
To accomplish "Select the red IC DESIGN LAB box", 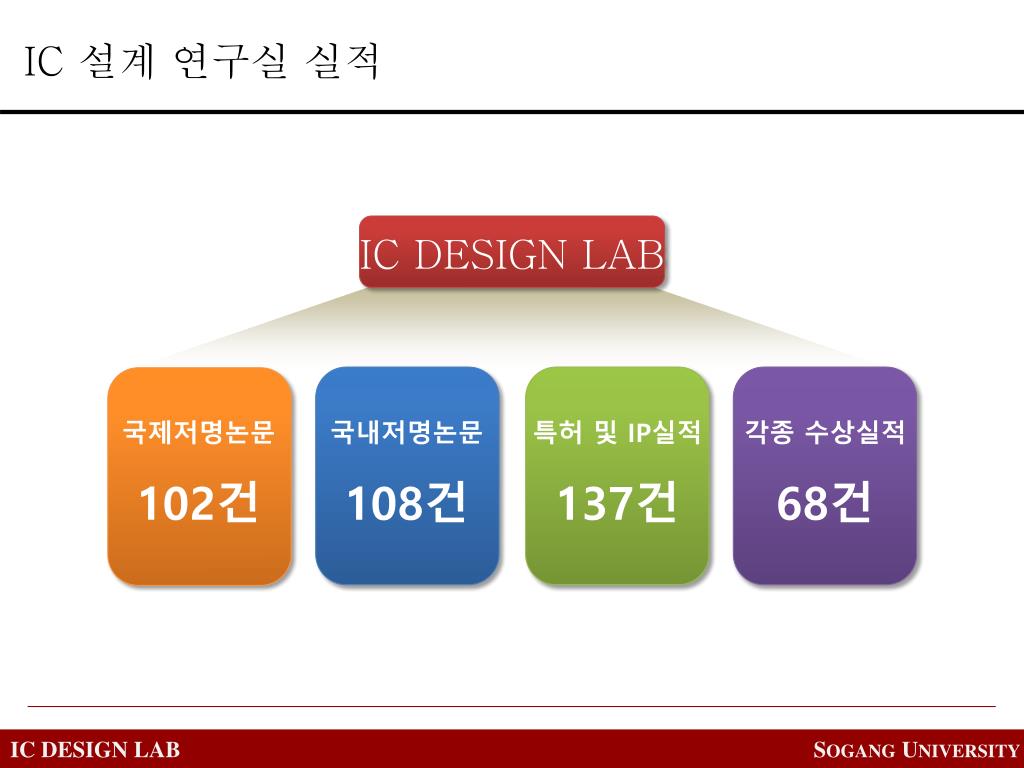I will pyautogui.click(x=512, y=252).
